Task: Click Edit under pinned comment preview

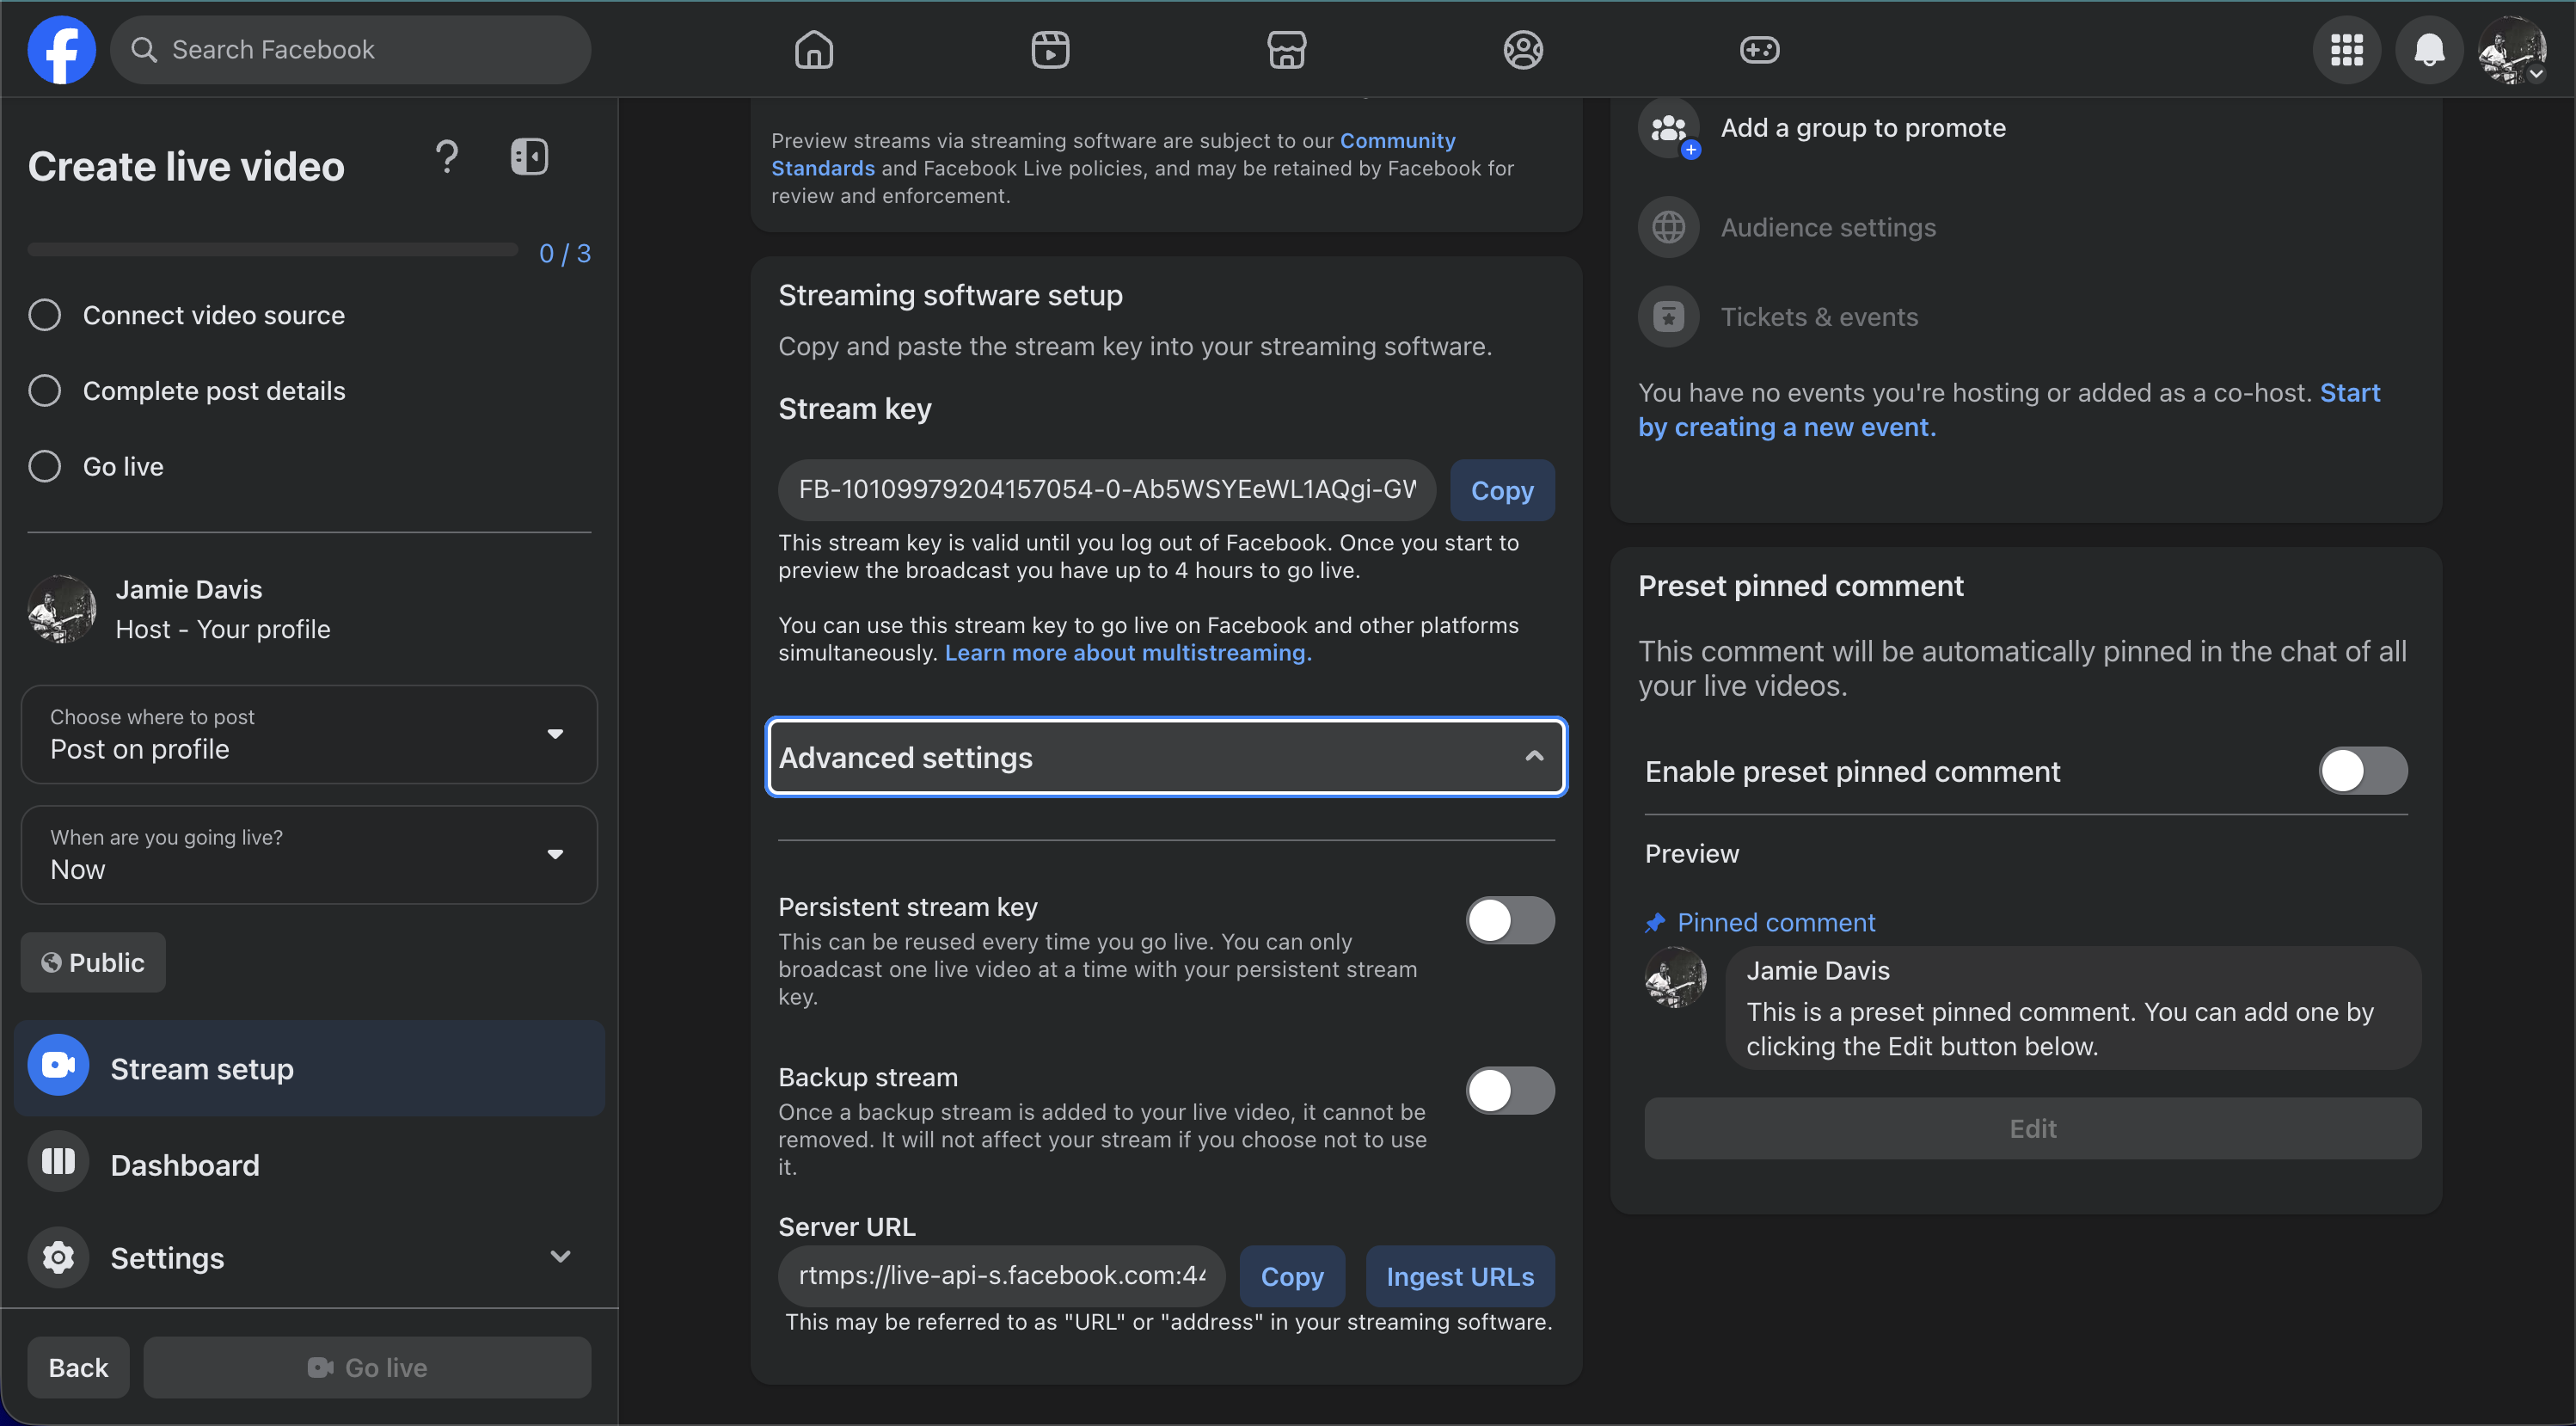Action: (x=2033, y=1128)
